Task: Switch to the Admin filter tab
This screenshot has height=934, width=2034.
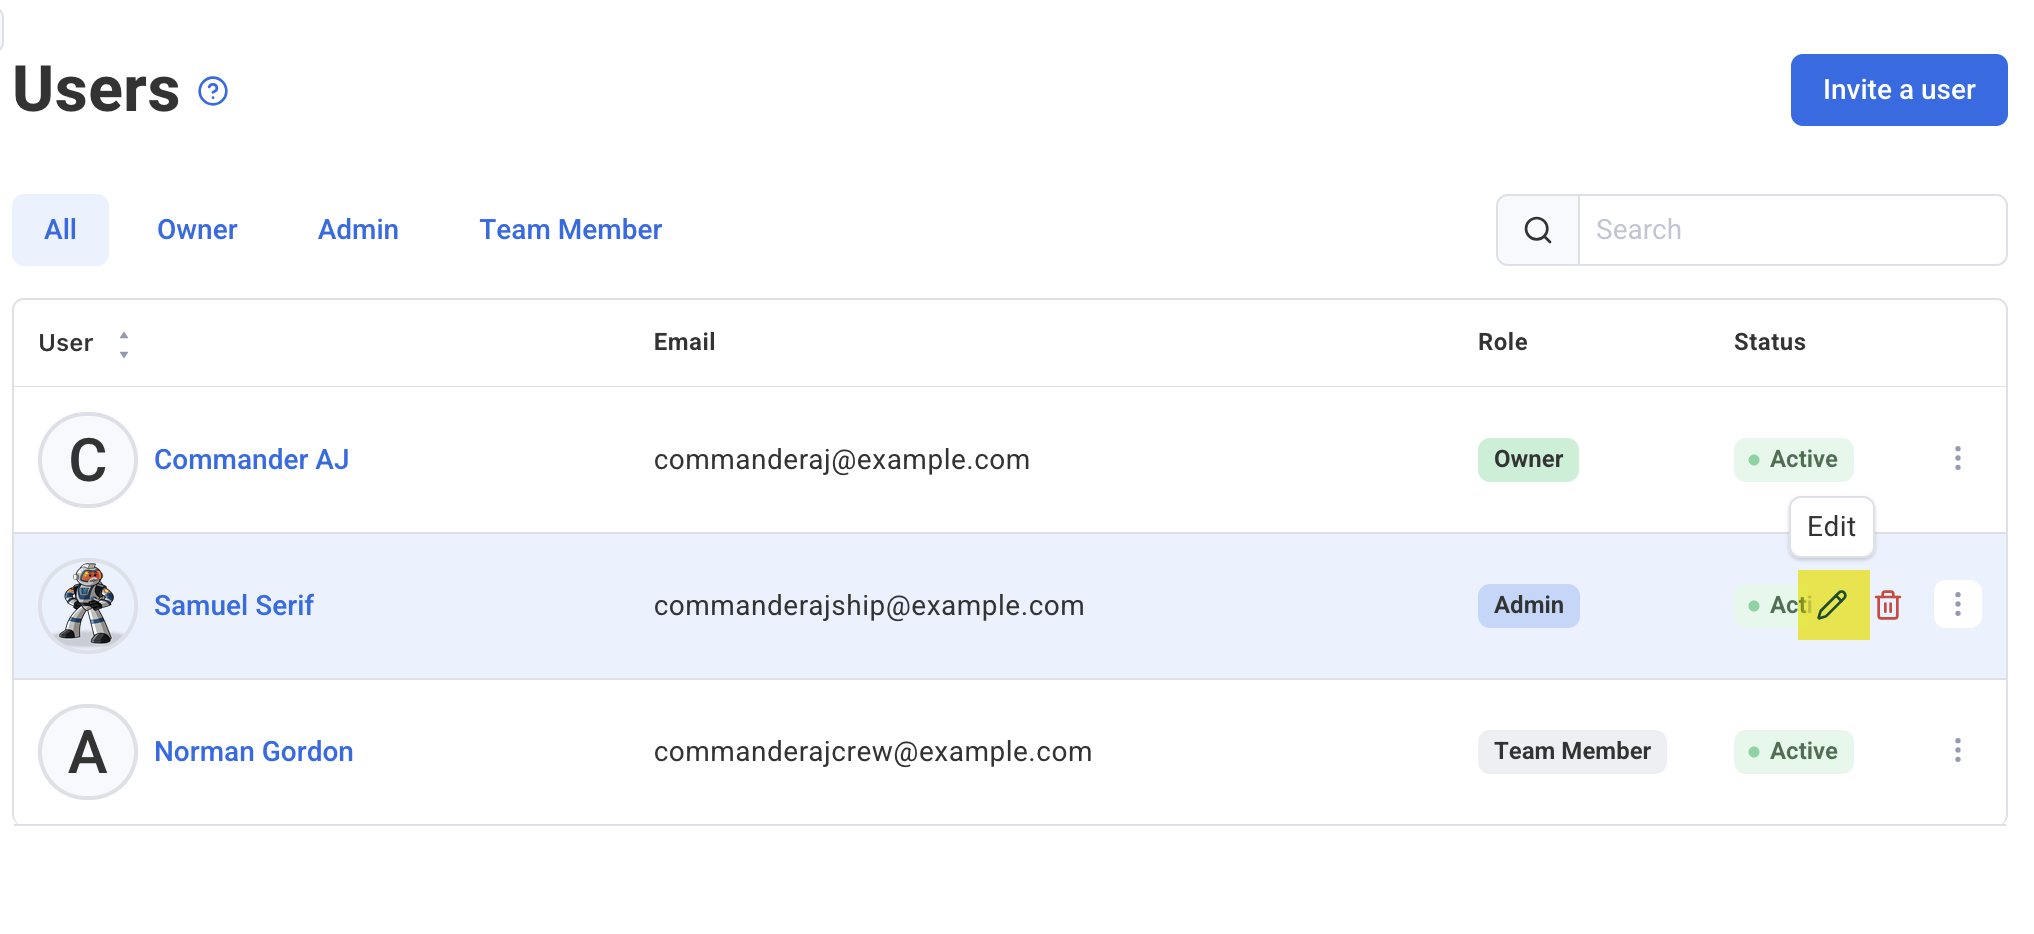Action: click(358, 230)
